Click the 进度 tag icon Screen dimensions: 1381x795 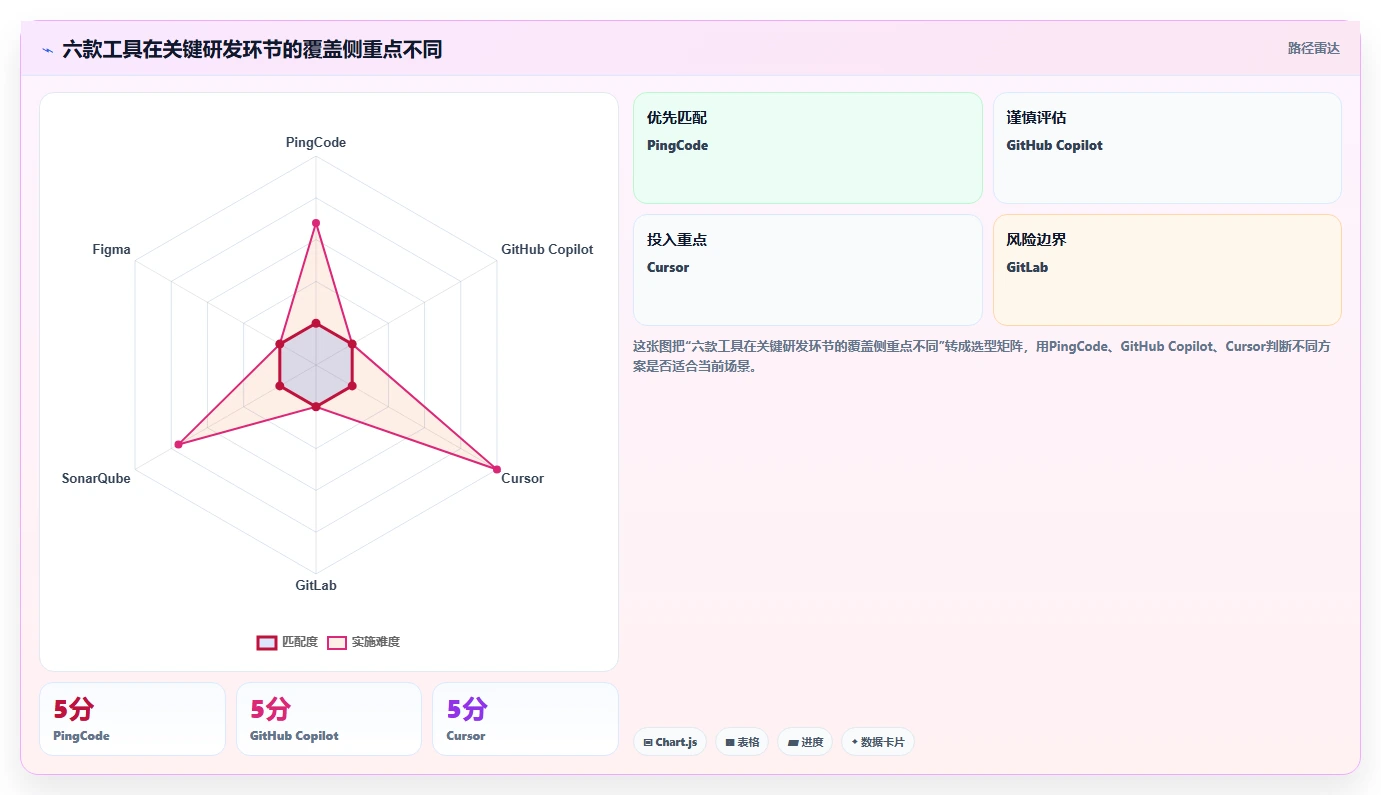(793, 742)
